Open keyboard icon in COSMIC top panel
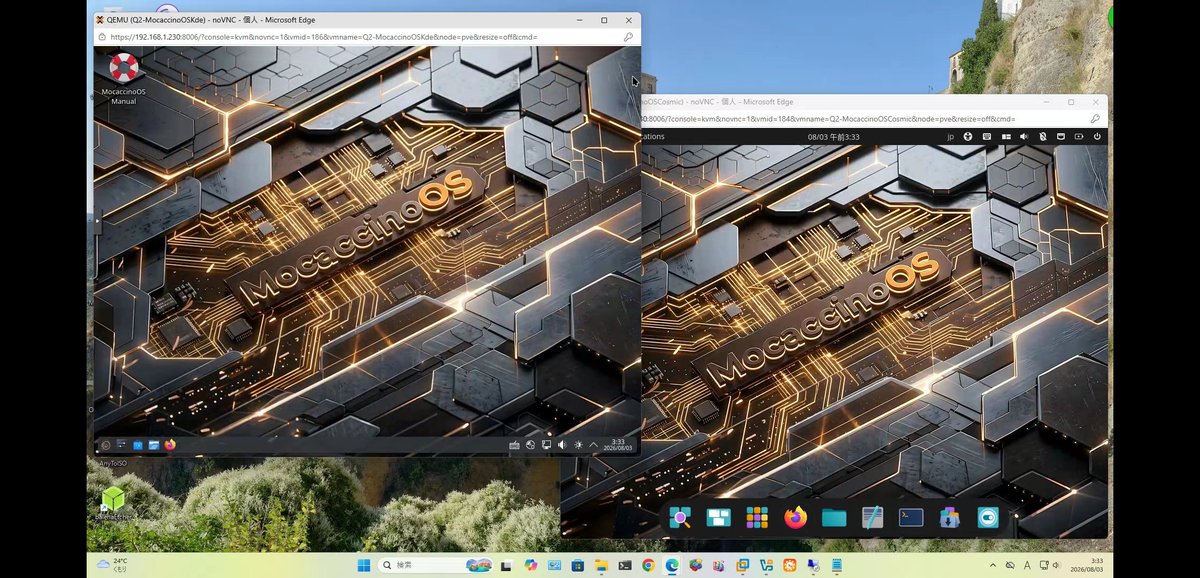Viewport: 1200px width, 578px height. (986, 136)
